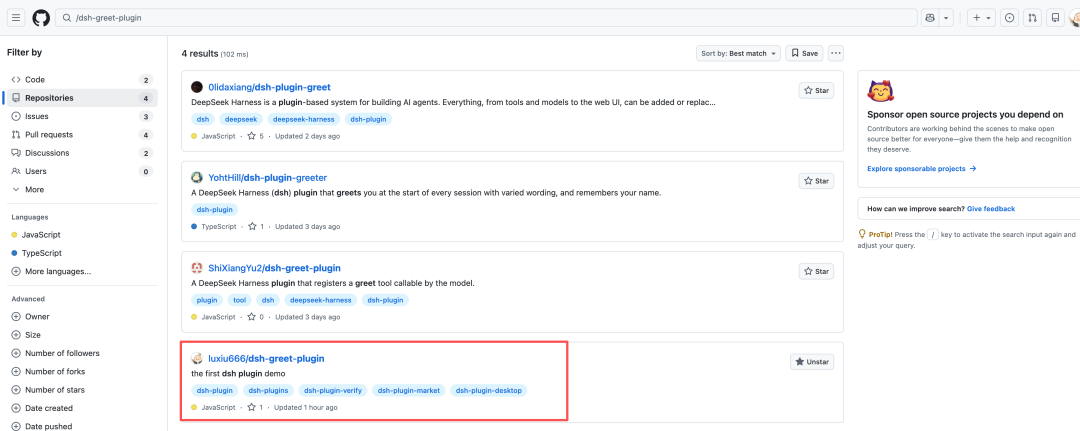
Task: Click the ShiXiangYu2 owner avatar
Action: click(x=197, y=268)
